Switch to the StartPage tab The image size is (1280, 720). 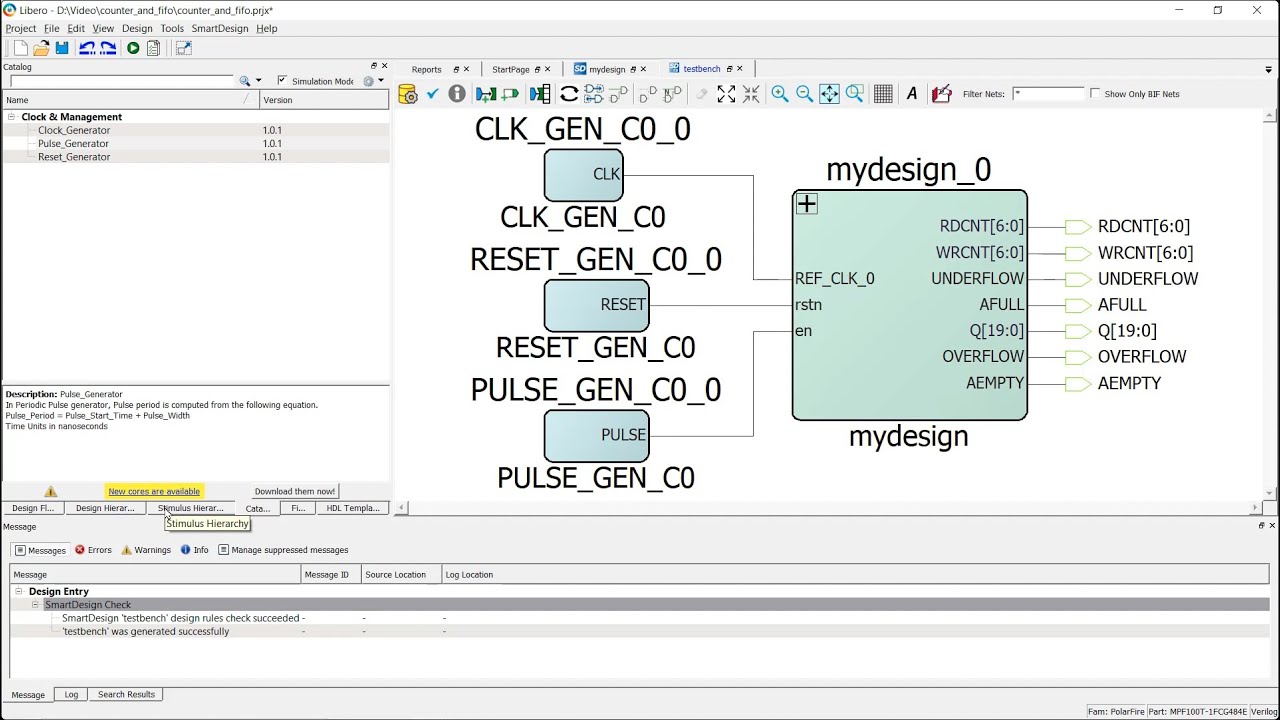tap(511, 69)
